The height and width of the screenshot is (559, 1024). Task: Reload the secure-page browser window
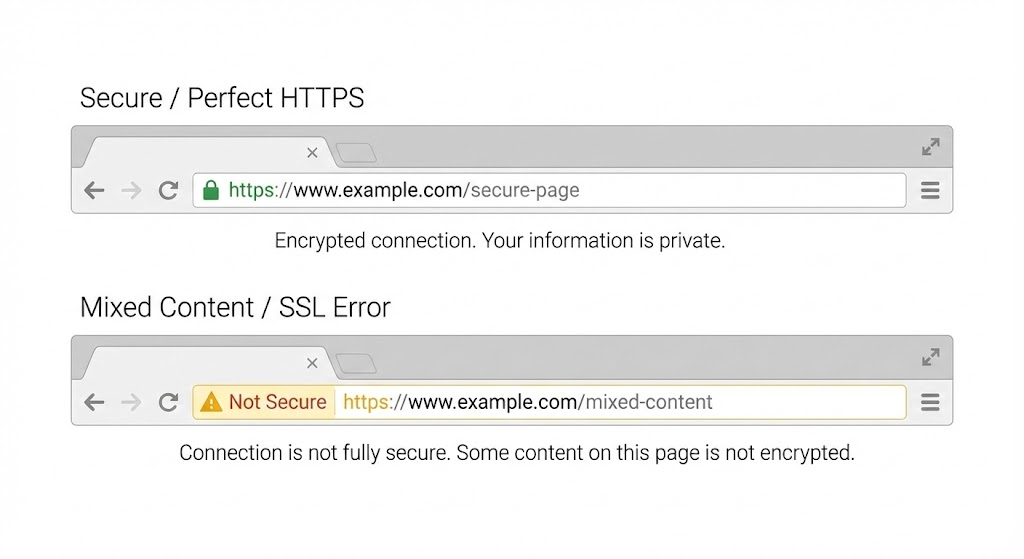point(168,190)
